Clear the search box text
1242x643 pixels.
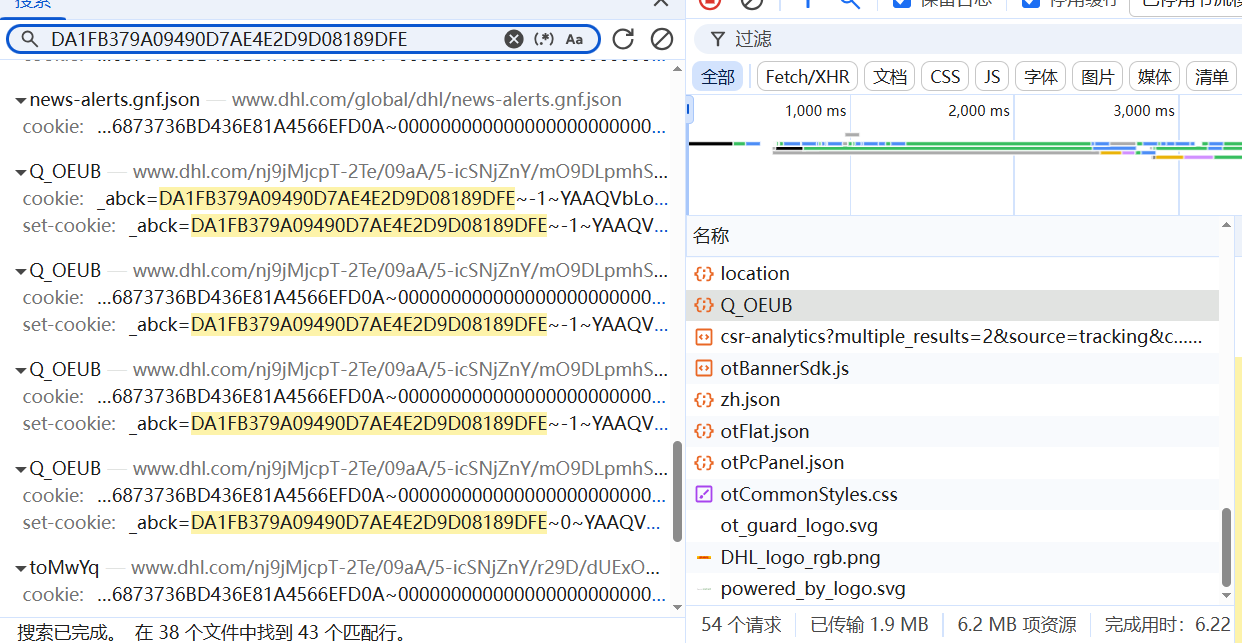tap(513, 39)
